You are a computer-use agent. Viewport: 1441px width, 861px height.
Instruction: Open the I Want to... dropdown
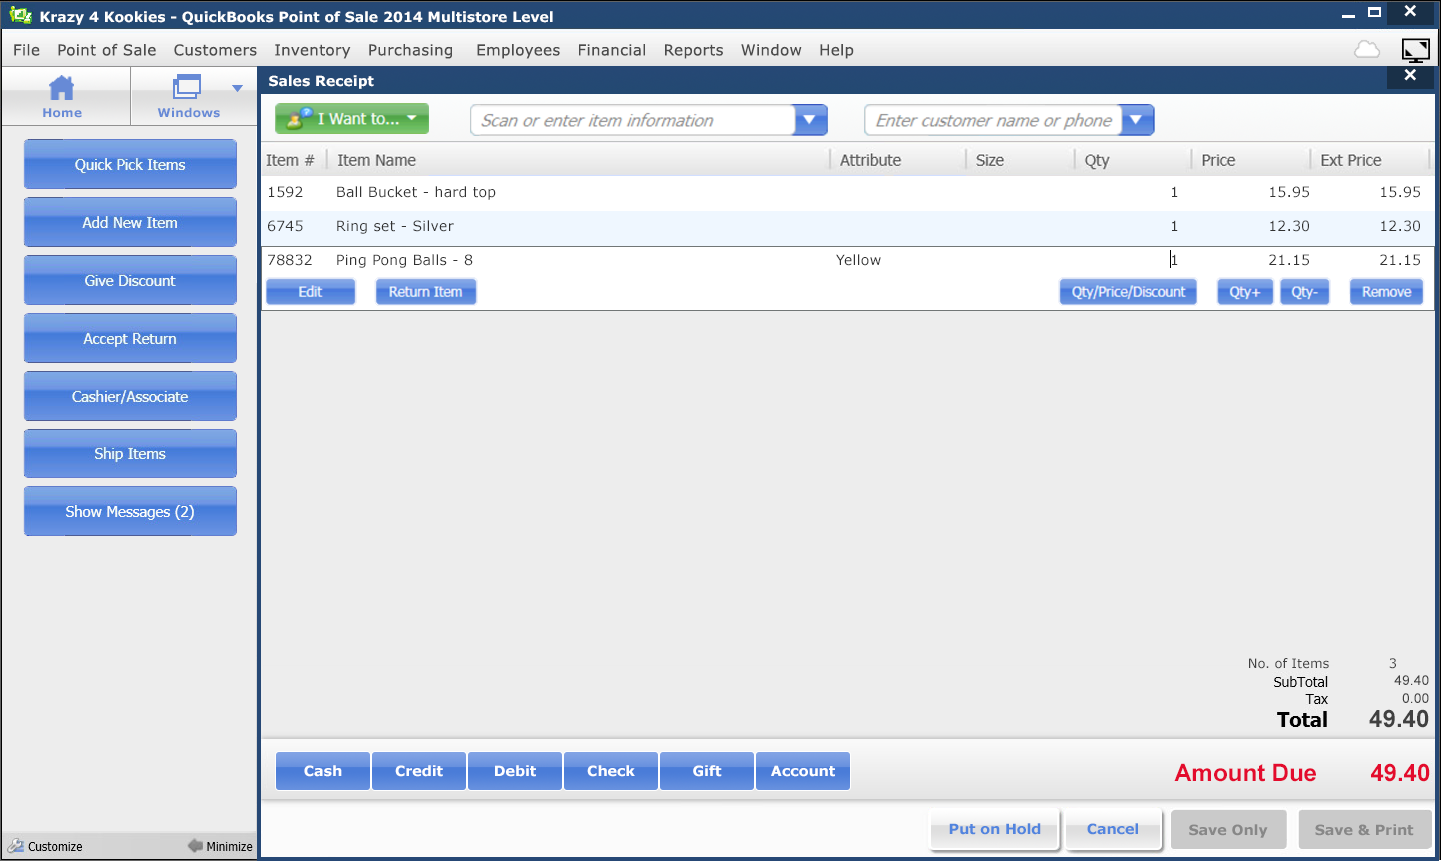pyautogui.click(x=352, y=118)
